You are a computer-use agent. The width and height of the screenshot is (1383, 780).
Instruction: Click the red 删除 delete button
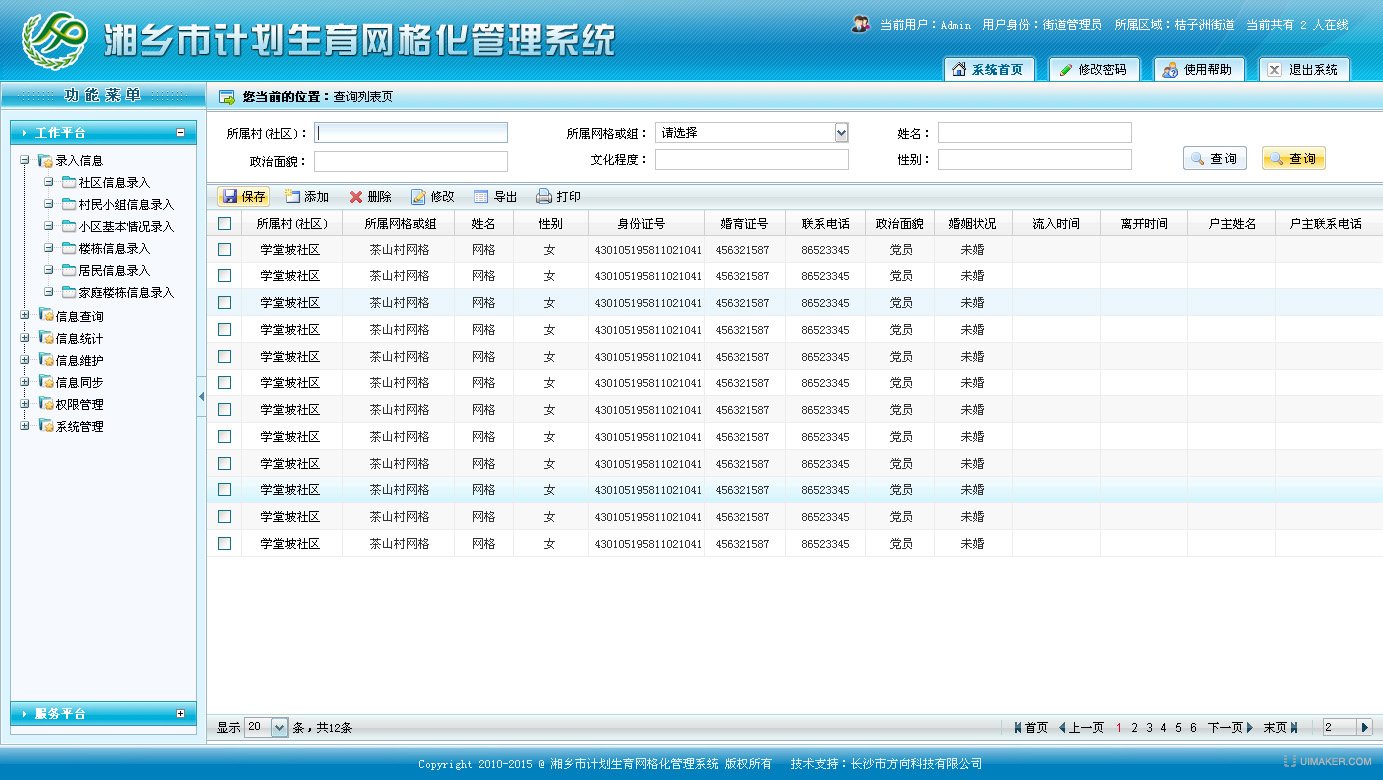(x=370, y=197)
